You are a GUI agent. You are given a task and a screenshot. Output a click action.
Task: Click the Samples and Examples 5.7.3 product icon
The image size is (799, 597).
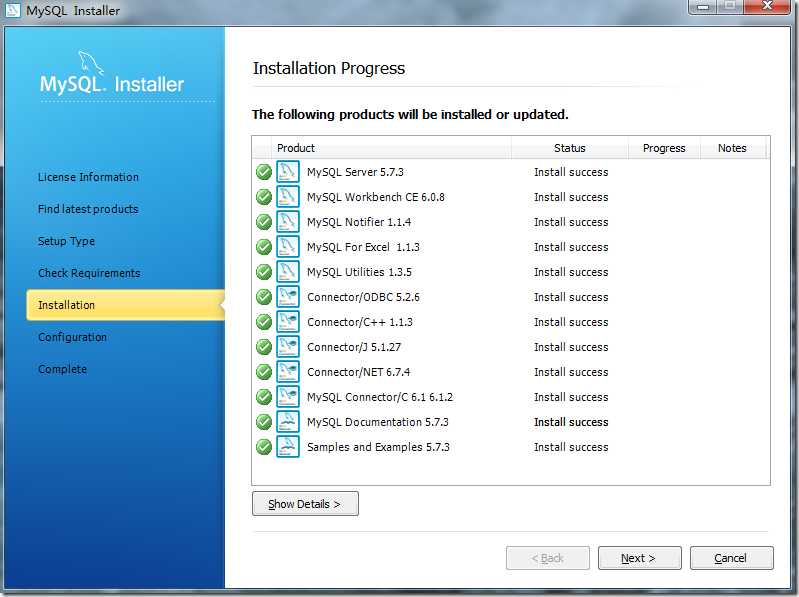coord(287,446)
